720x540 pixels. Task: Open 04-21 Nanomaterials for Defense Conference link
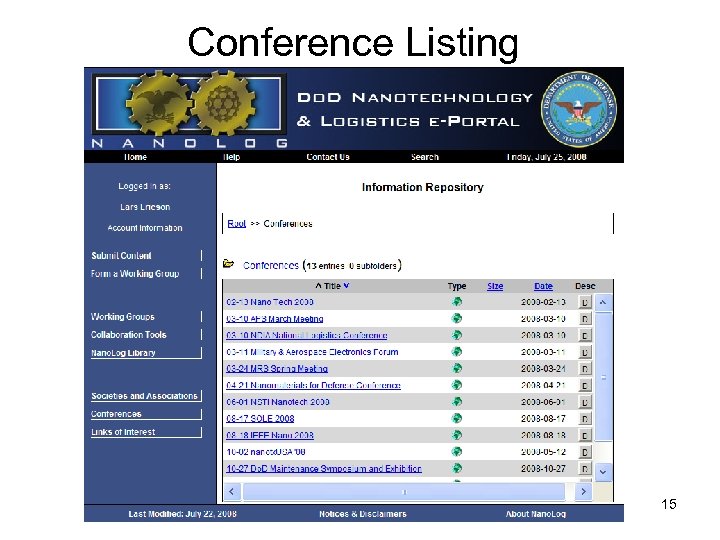(313, 385)
